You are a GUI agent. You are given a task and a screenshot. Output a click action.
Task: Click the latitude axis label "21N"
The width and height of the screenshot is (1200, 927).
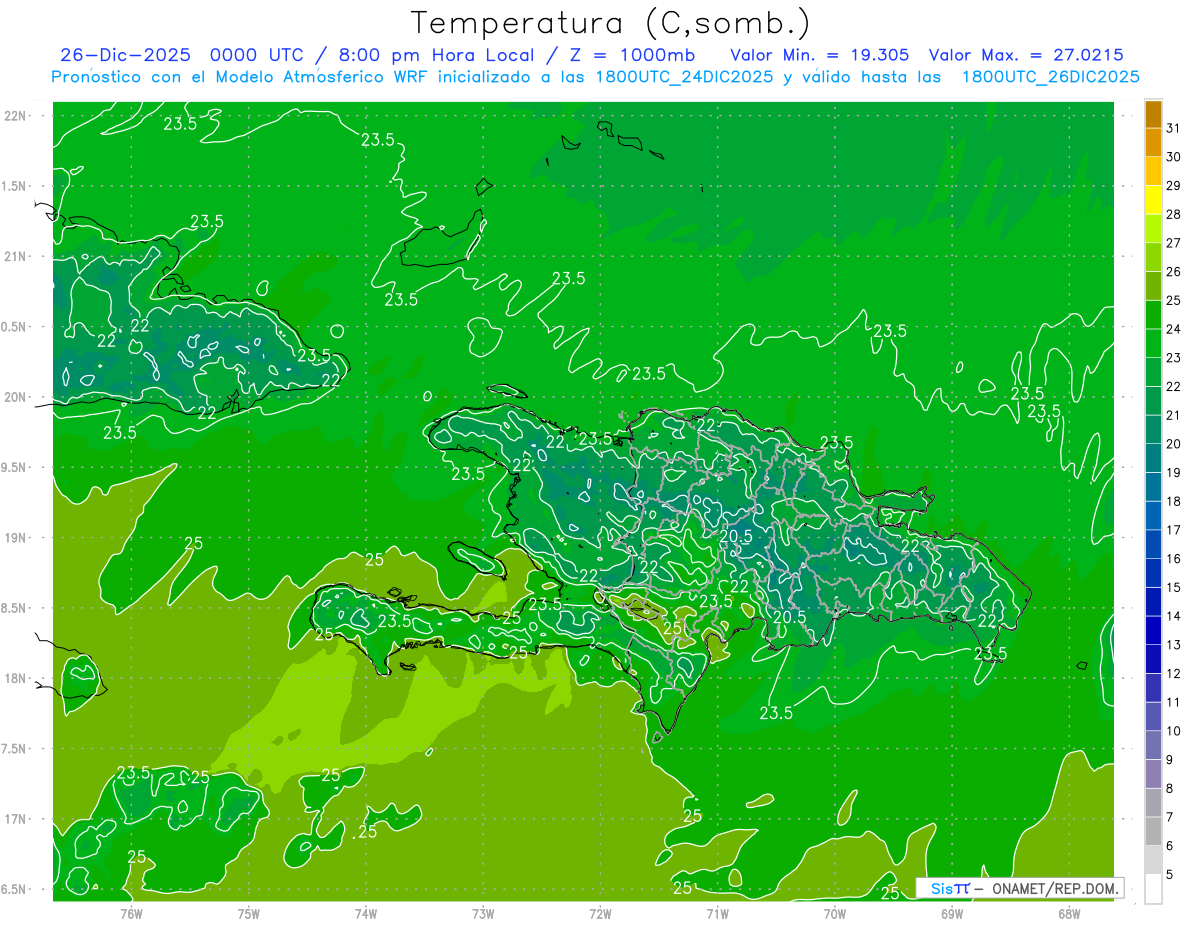click(x=17, y=256)
